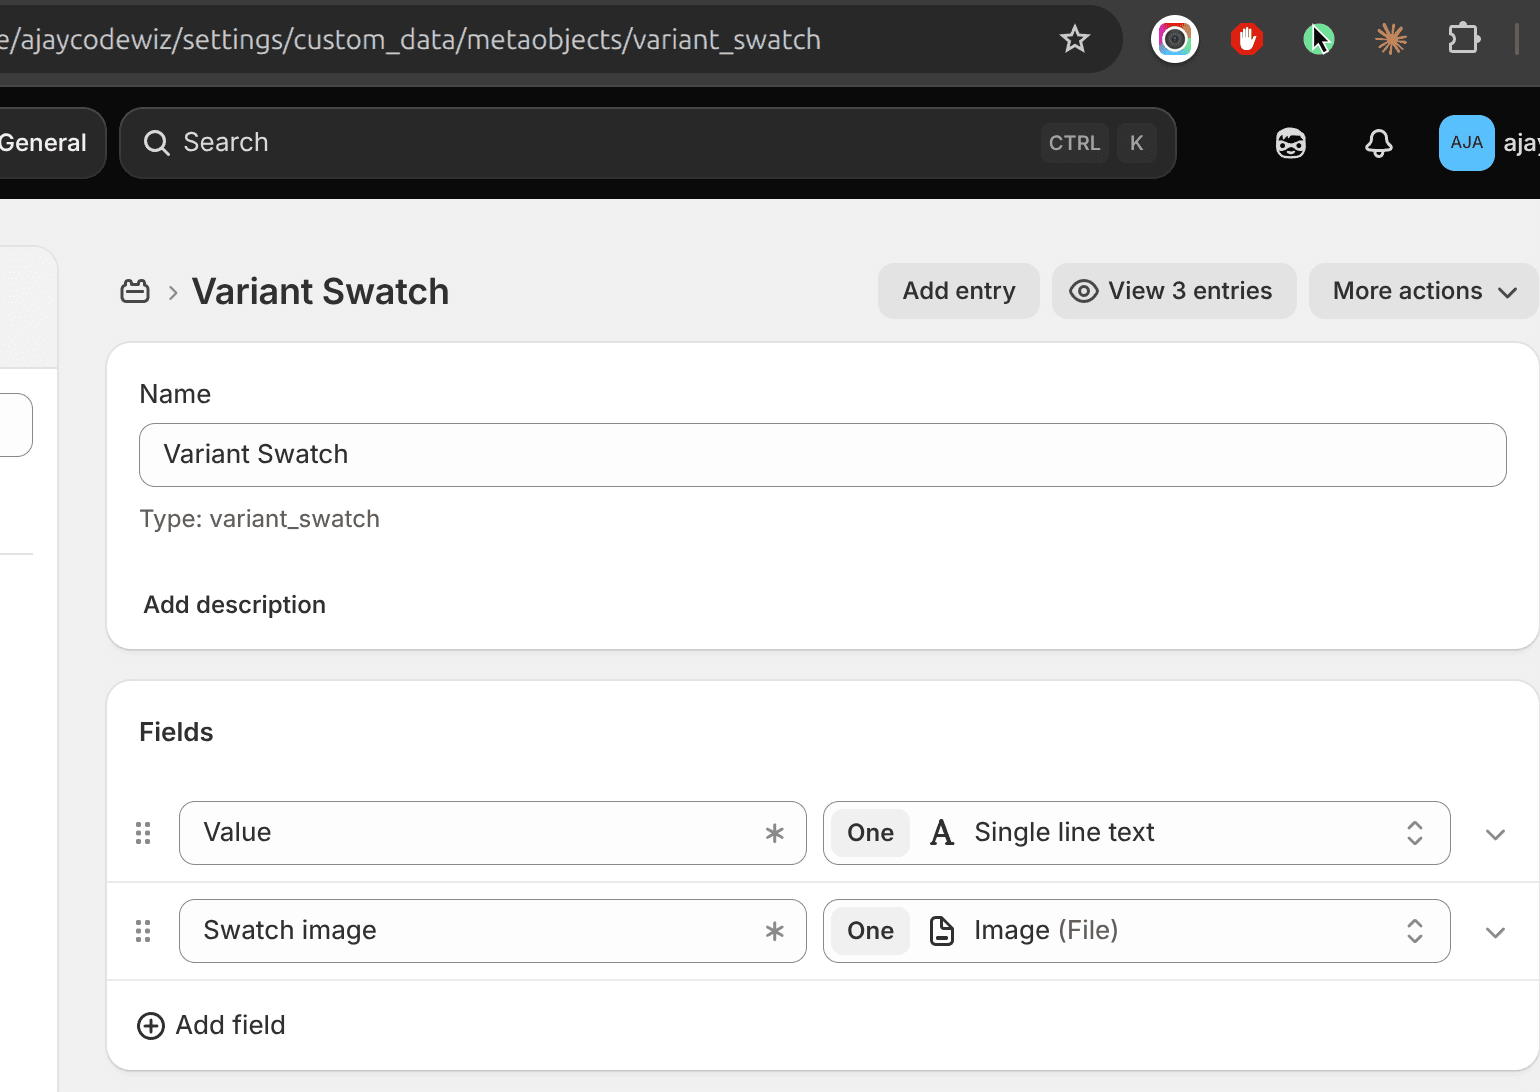The image size is (1540, 1092).
Task: Click Add description link
Action: (235, 605)
